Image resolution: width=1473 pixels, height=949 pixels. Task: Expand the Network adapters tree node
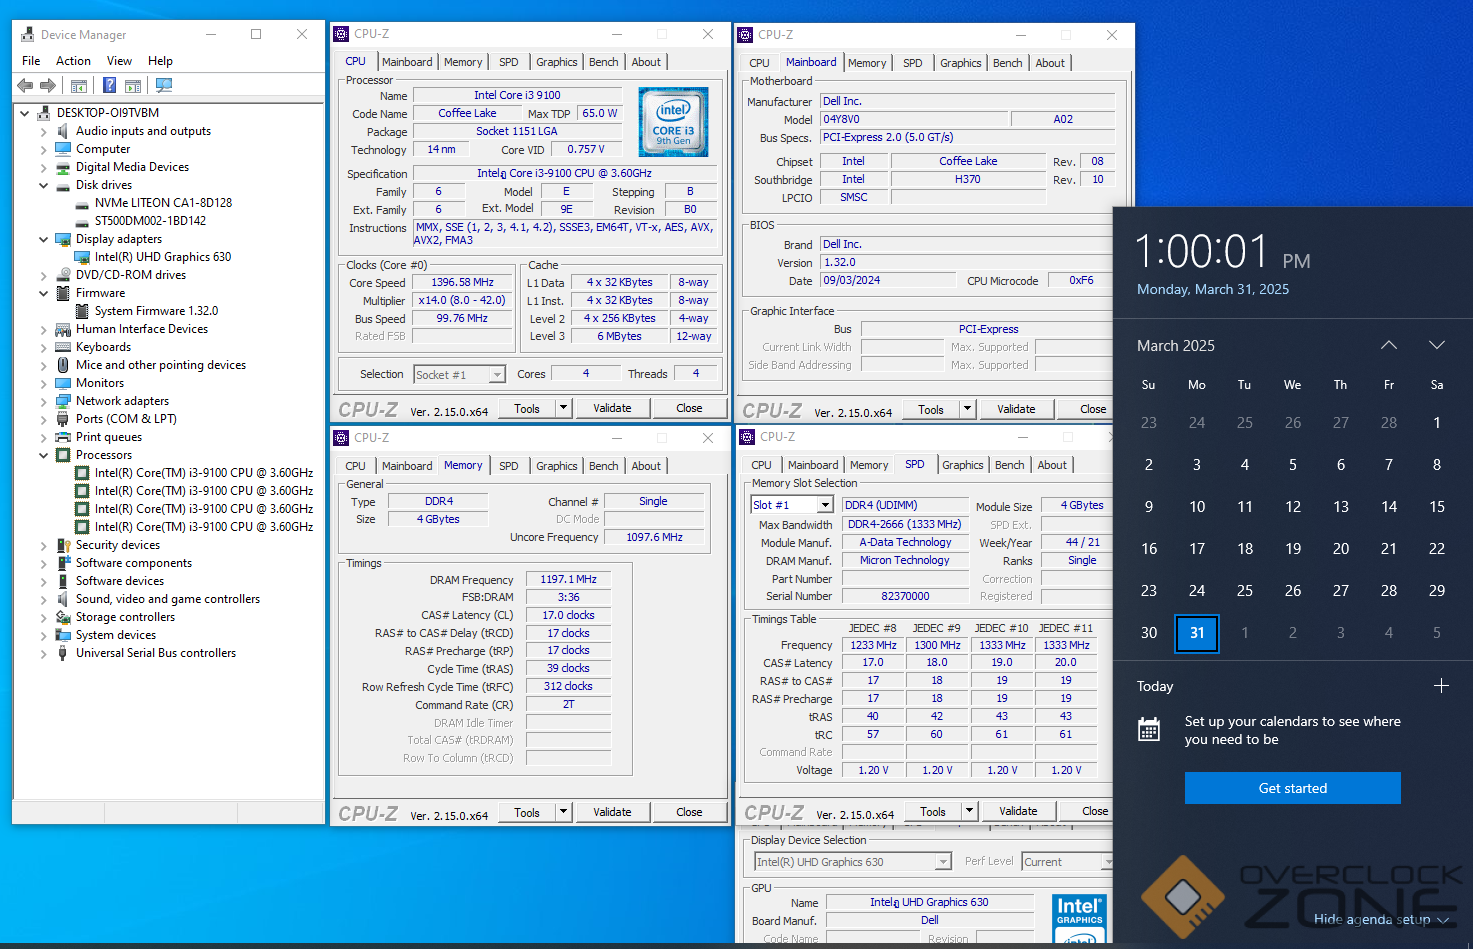click(43, 401)
